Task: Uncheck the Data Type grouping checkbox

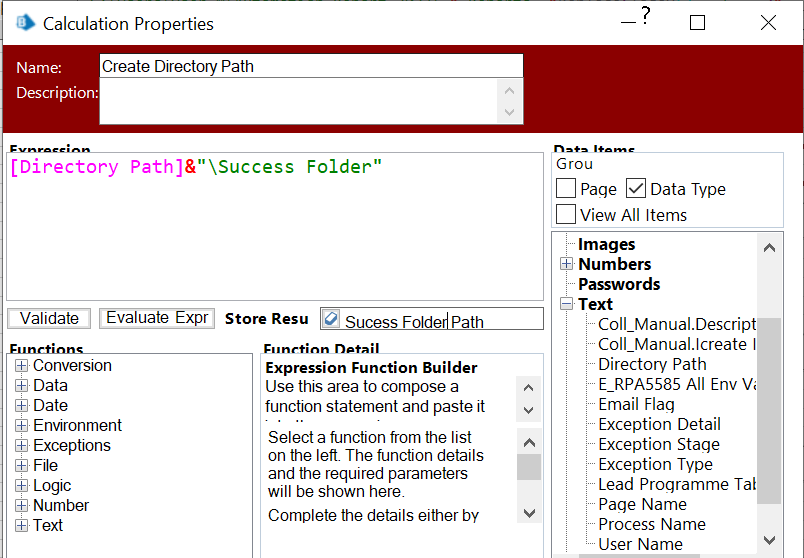Action: (636, 188)
